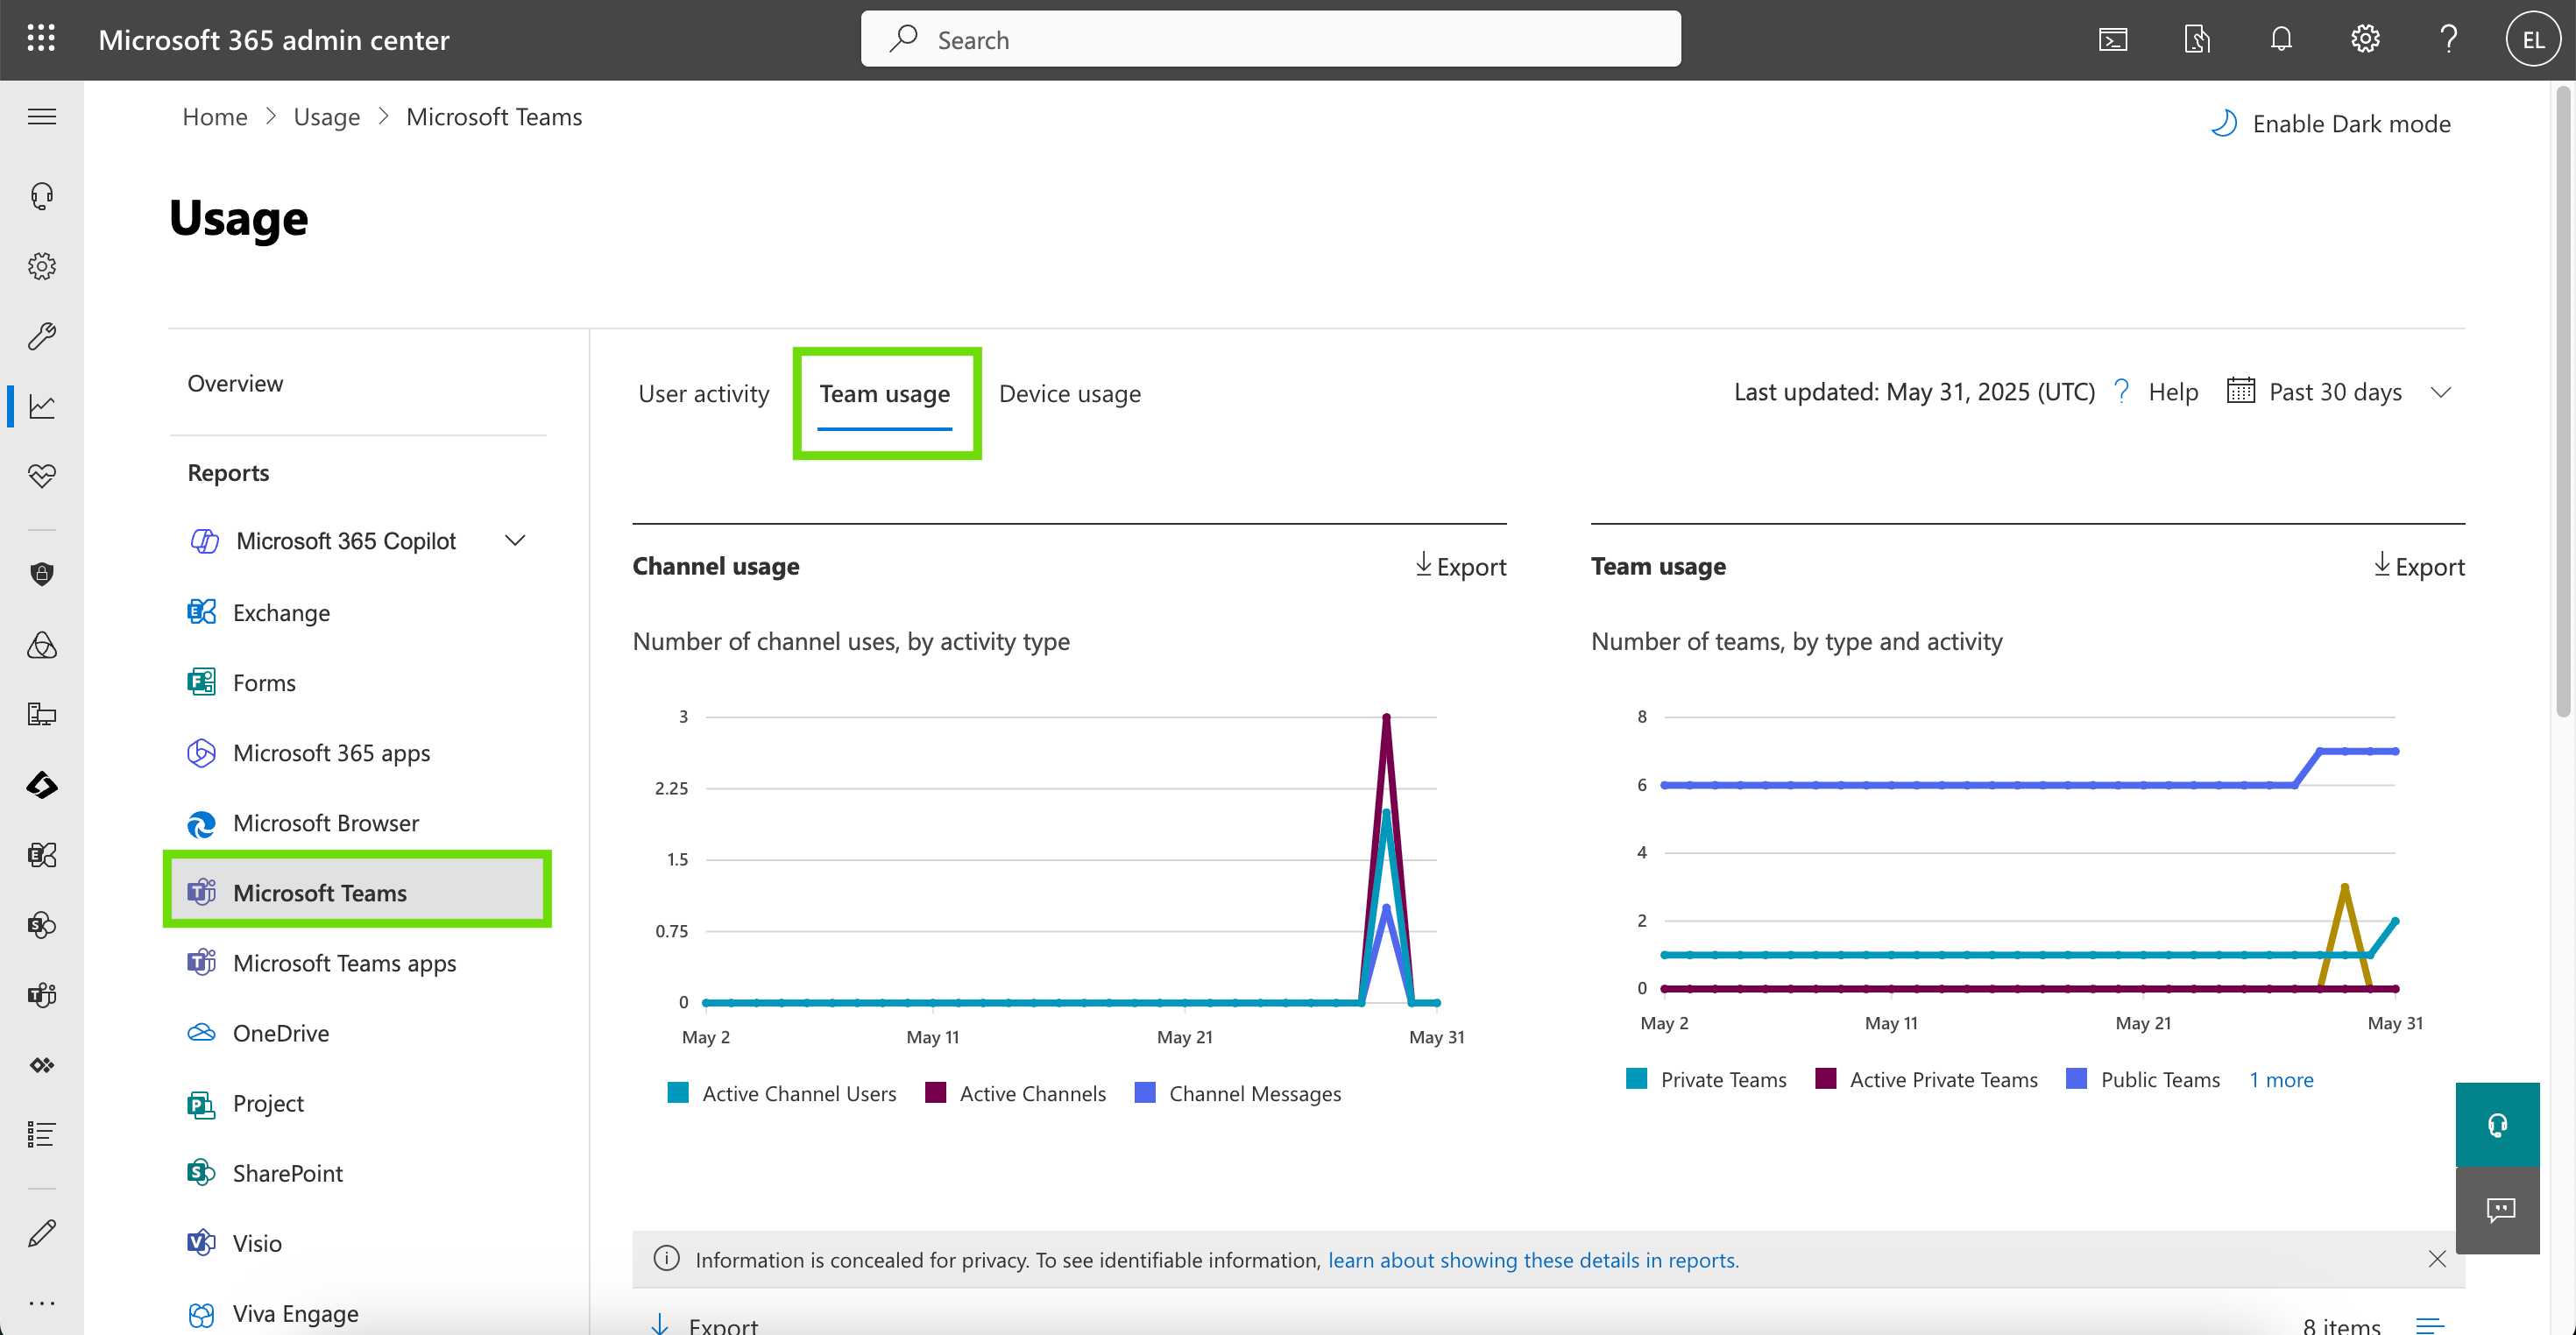
Task: Click the Channel usage peak data point
Action: [x=1386, y=716]
